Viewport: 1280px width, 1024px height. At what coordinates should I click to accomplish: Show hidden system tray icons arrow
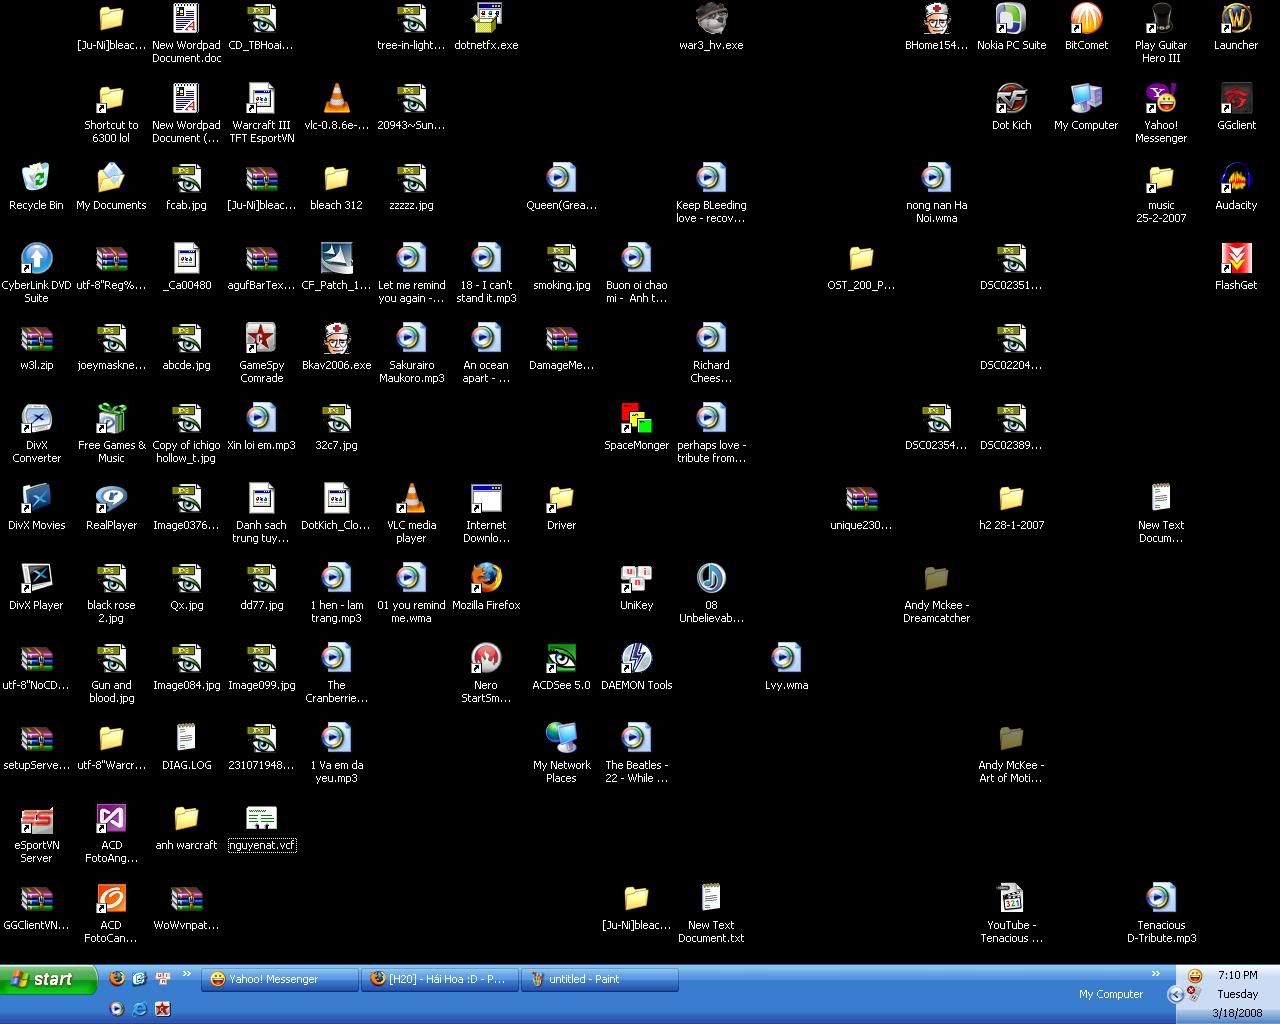tap(1175, 994)
